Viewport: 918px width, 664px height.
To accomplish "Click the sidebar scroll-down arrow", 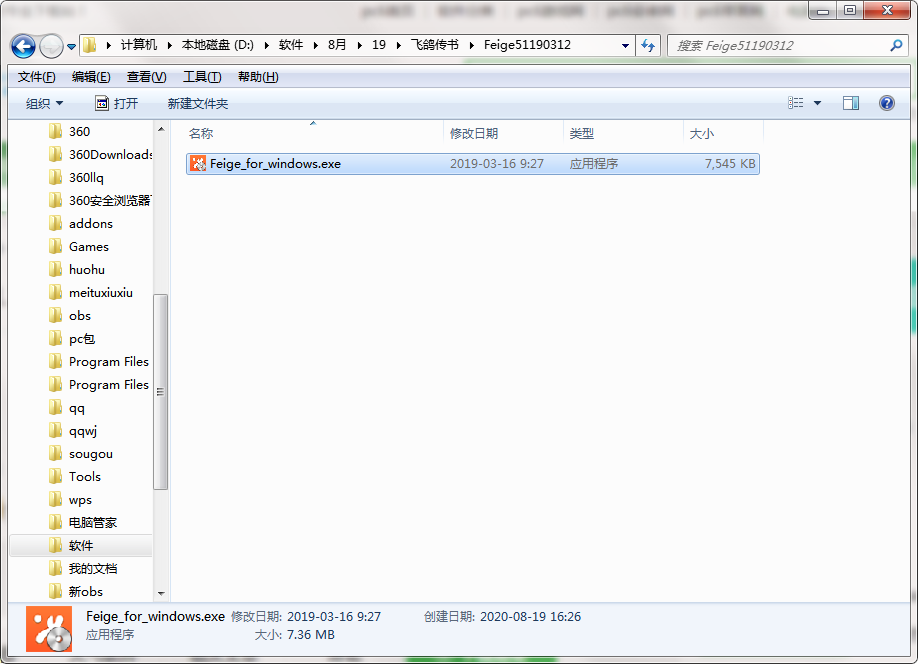I will pyautogui.click(x=161, y=594).
